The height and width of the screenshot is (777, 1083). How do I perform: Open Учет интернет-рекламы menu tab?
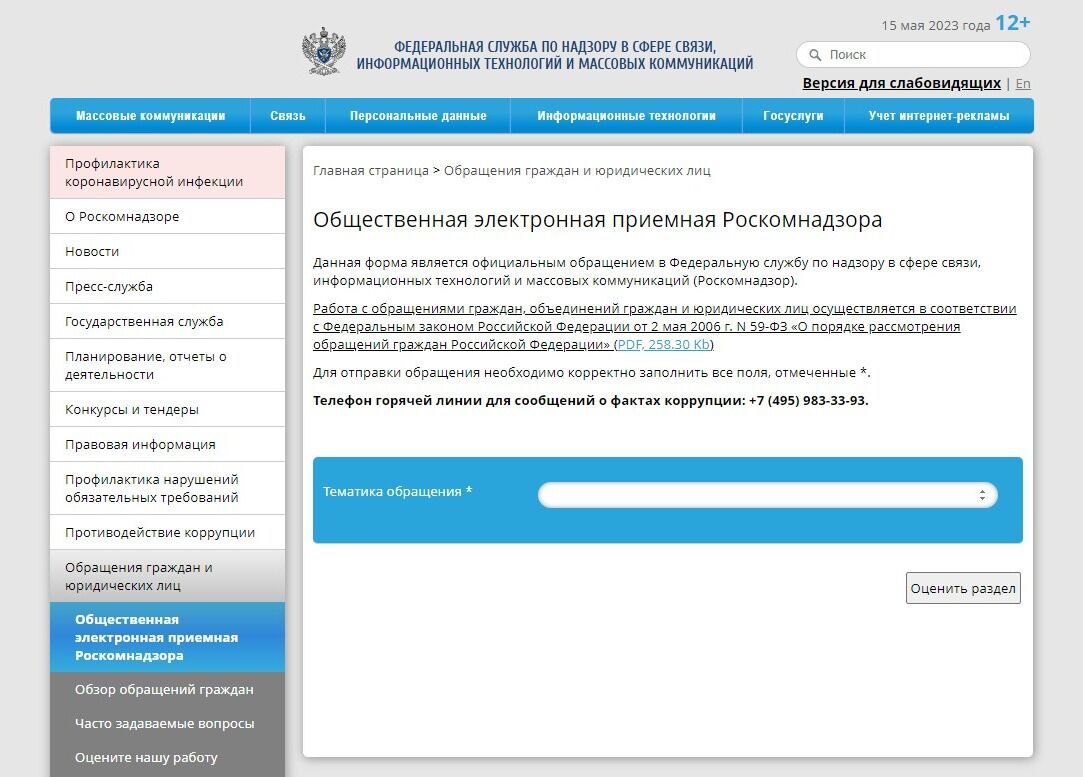pos(939,115)
